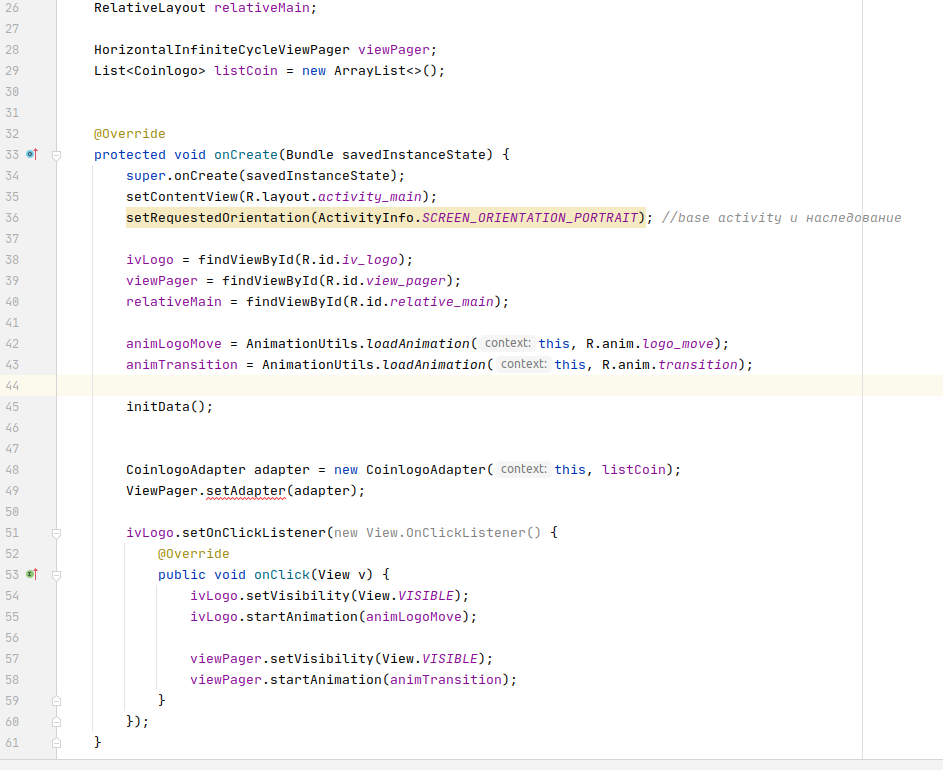
Task: Click the activity_main layout reference
Action: 369,197
